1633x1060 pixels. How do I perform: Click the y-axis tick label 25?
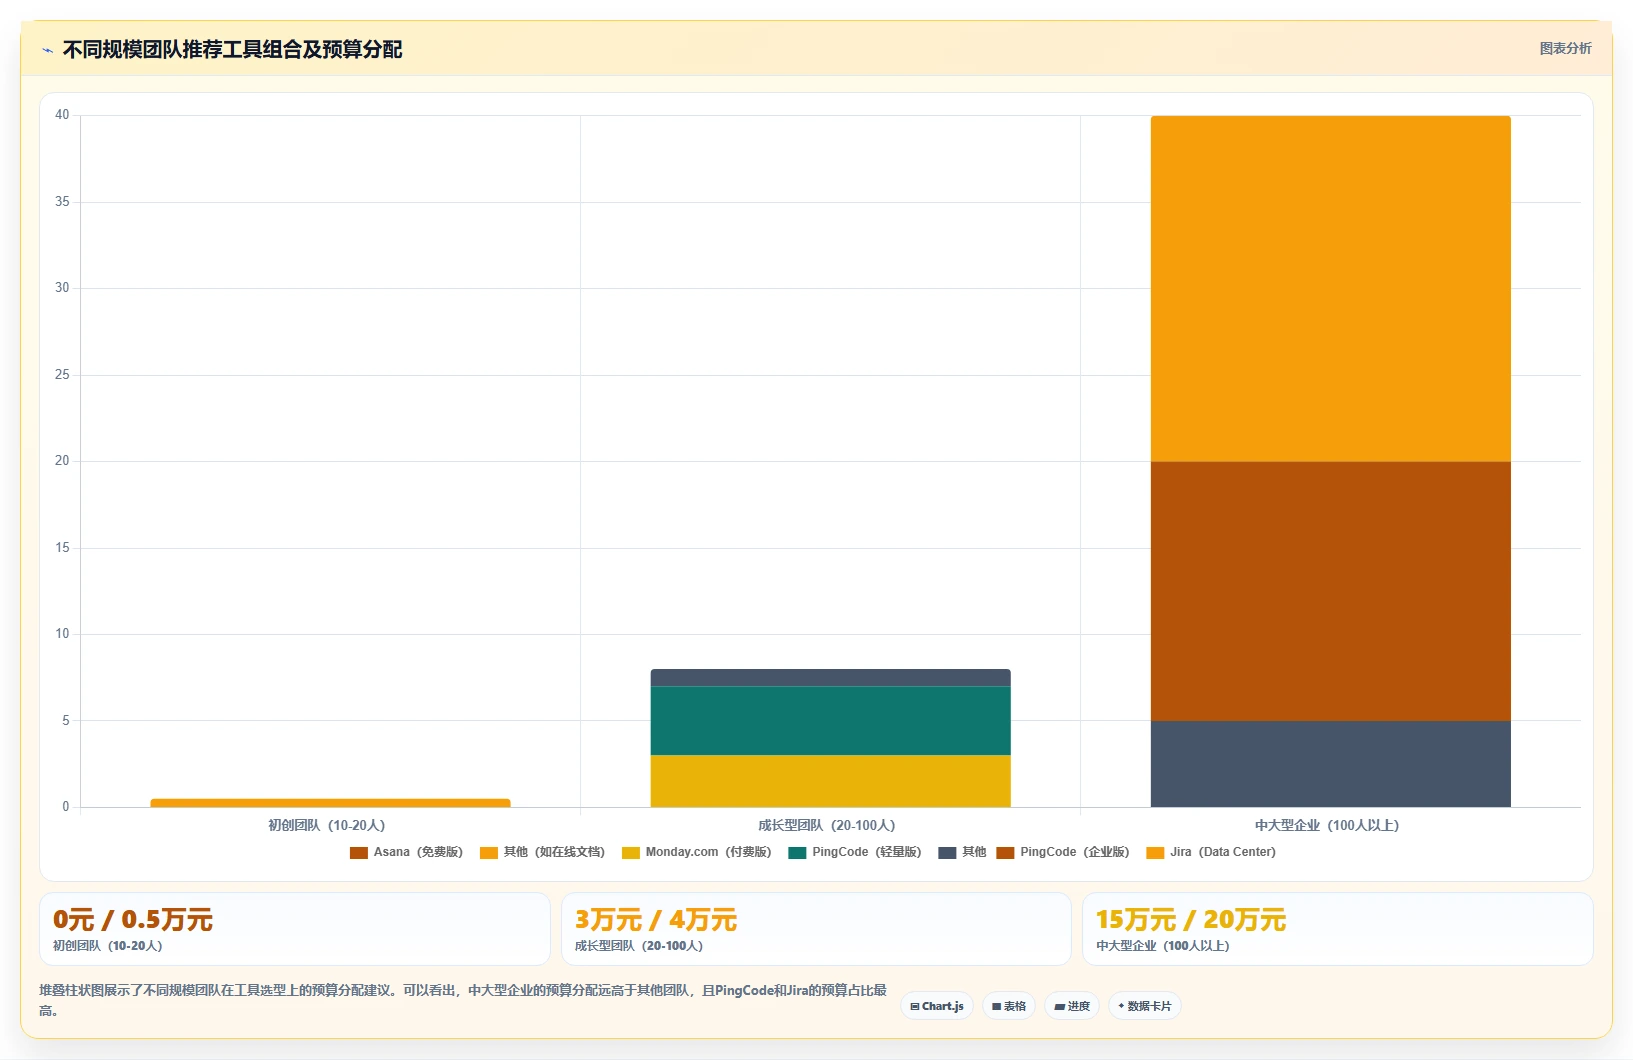pos(62,375)
